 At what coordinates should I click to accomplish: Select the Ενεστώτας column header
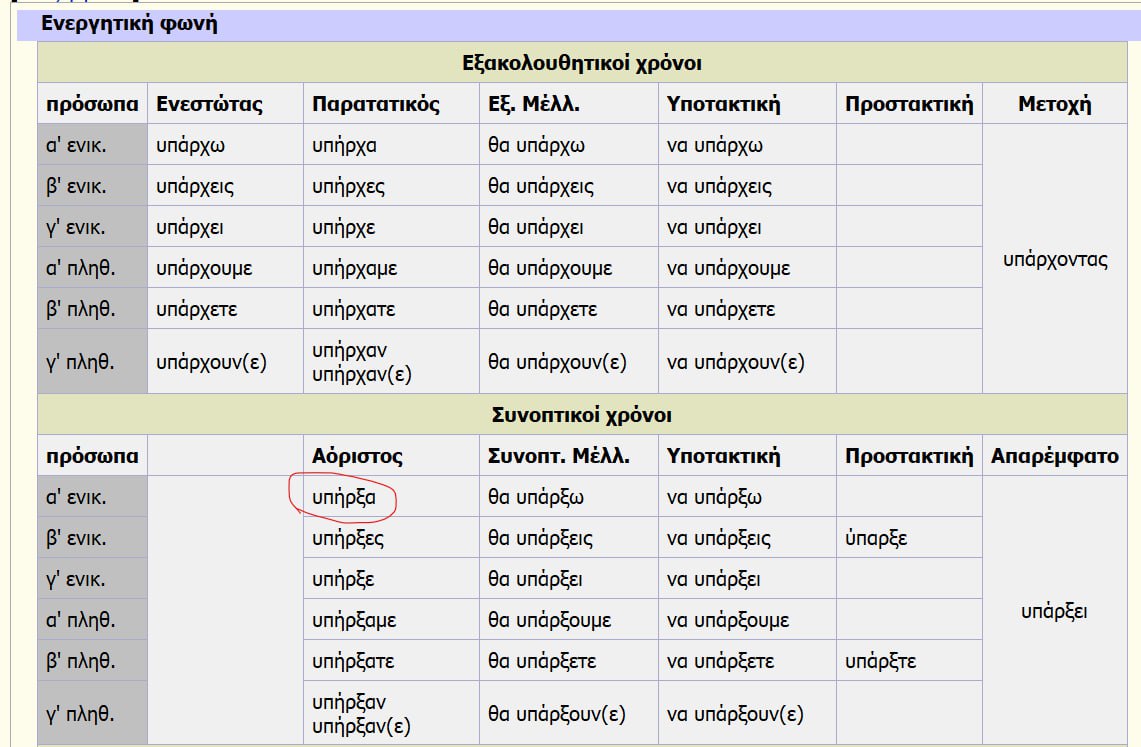pyautogui.click(x=210, y=104)
